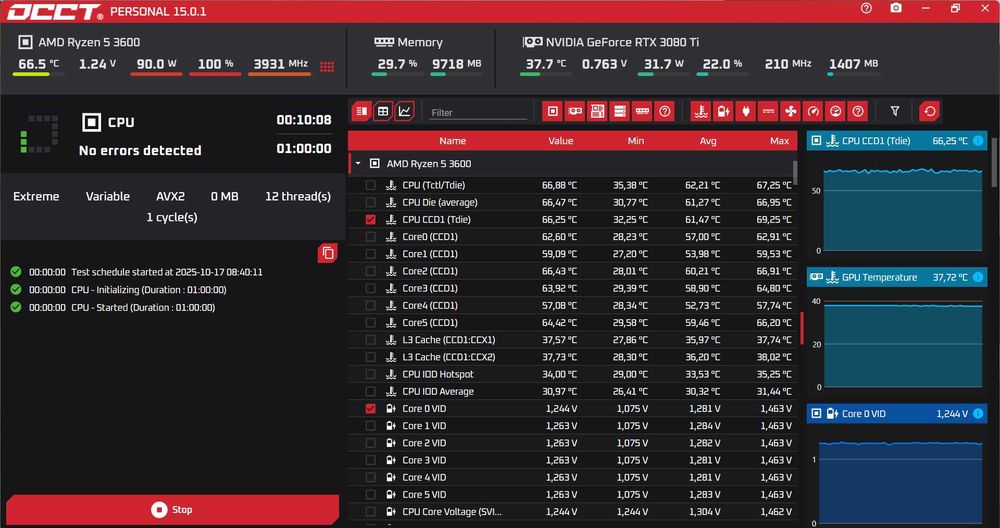The height and width of the screenshot is (528, 1000).
Task: Toggle frequency gauge filter icon
Action: [x=812, y=112]
